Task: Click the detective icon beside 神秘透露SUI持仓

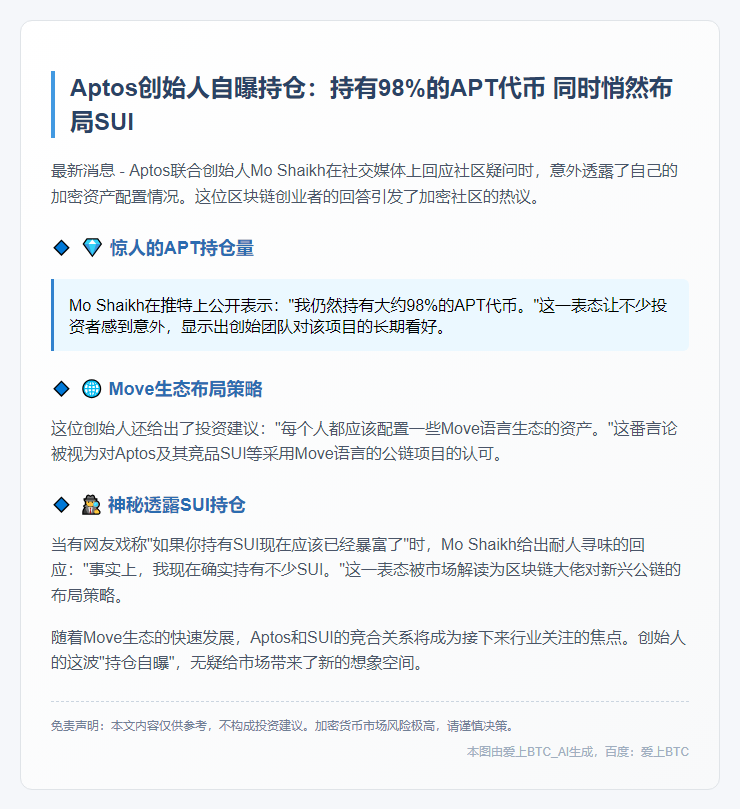Action: click(x=91, y=505)
